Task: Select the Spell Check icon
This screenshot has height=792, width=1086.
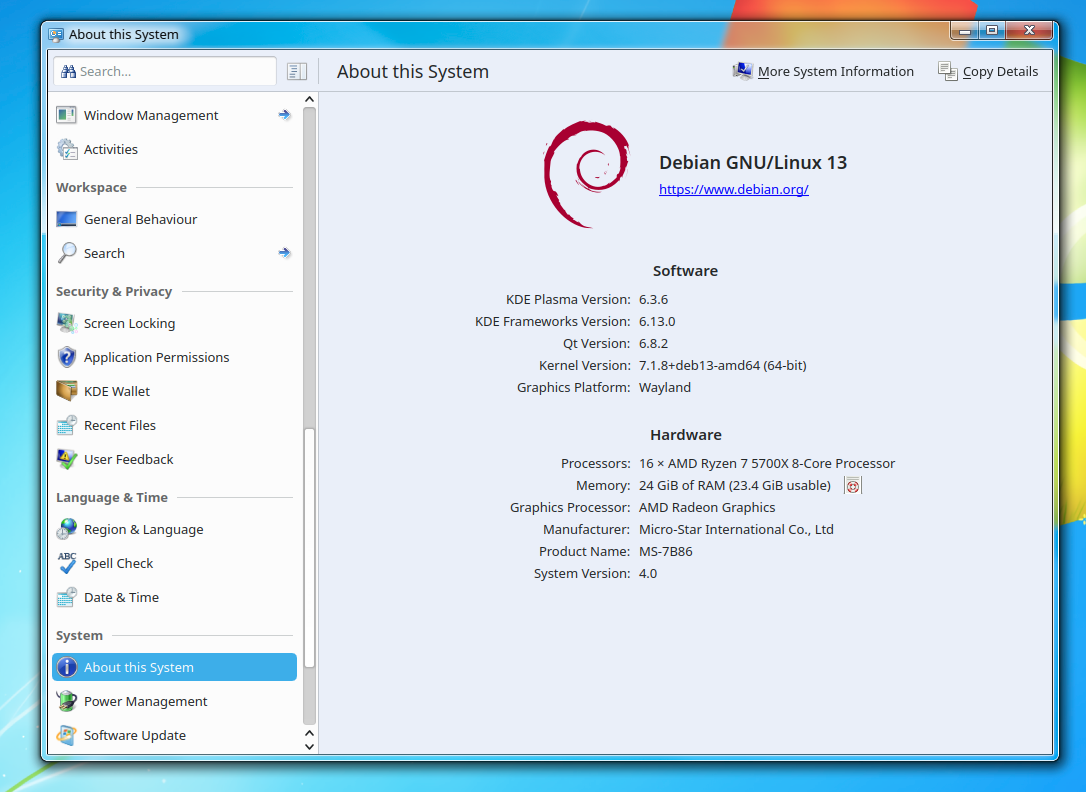Action: 66,563
